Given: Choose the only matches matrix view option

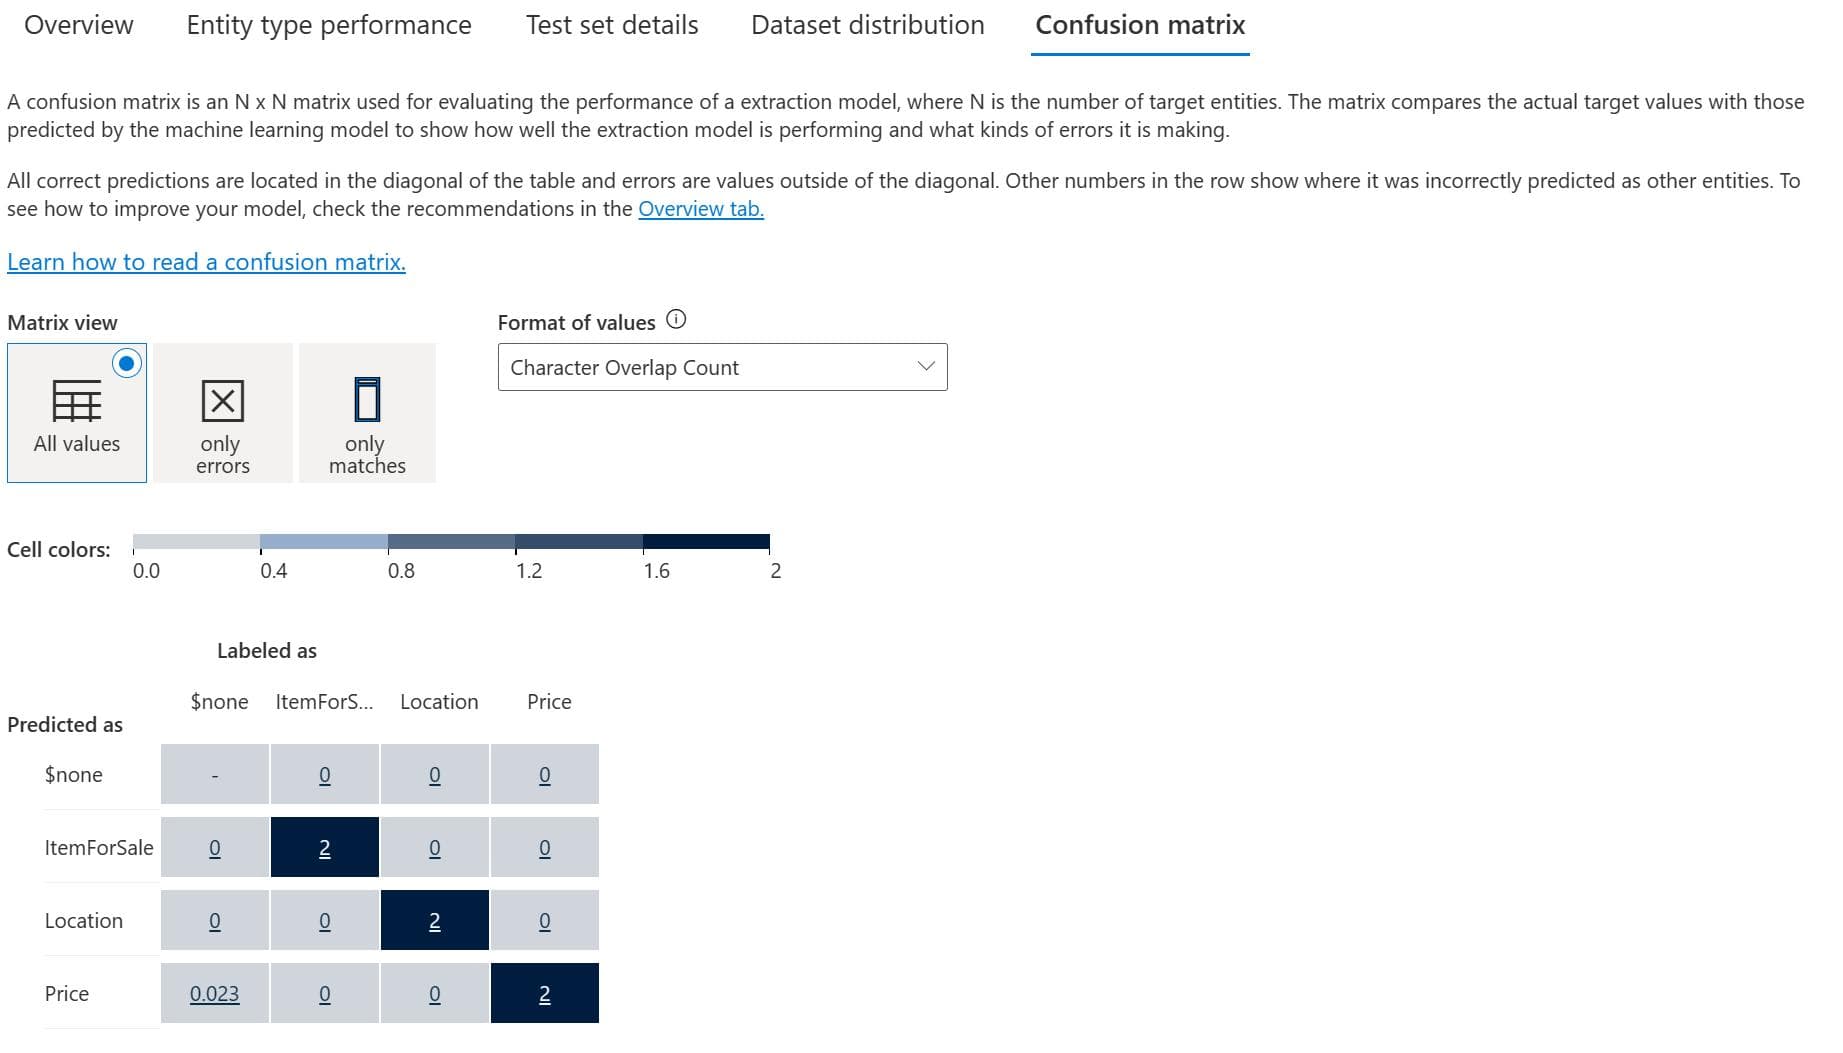Looking at the screenshot, I should pos(367,413).
